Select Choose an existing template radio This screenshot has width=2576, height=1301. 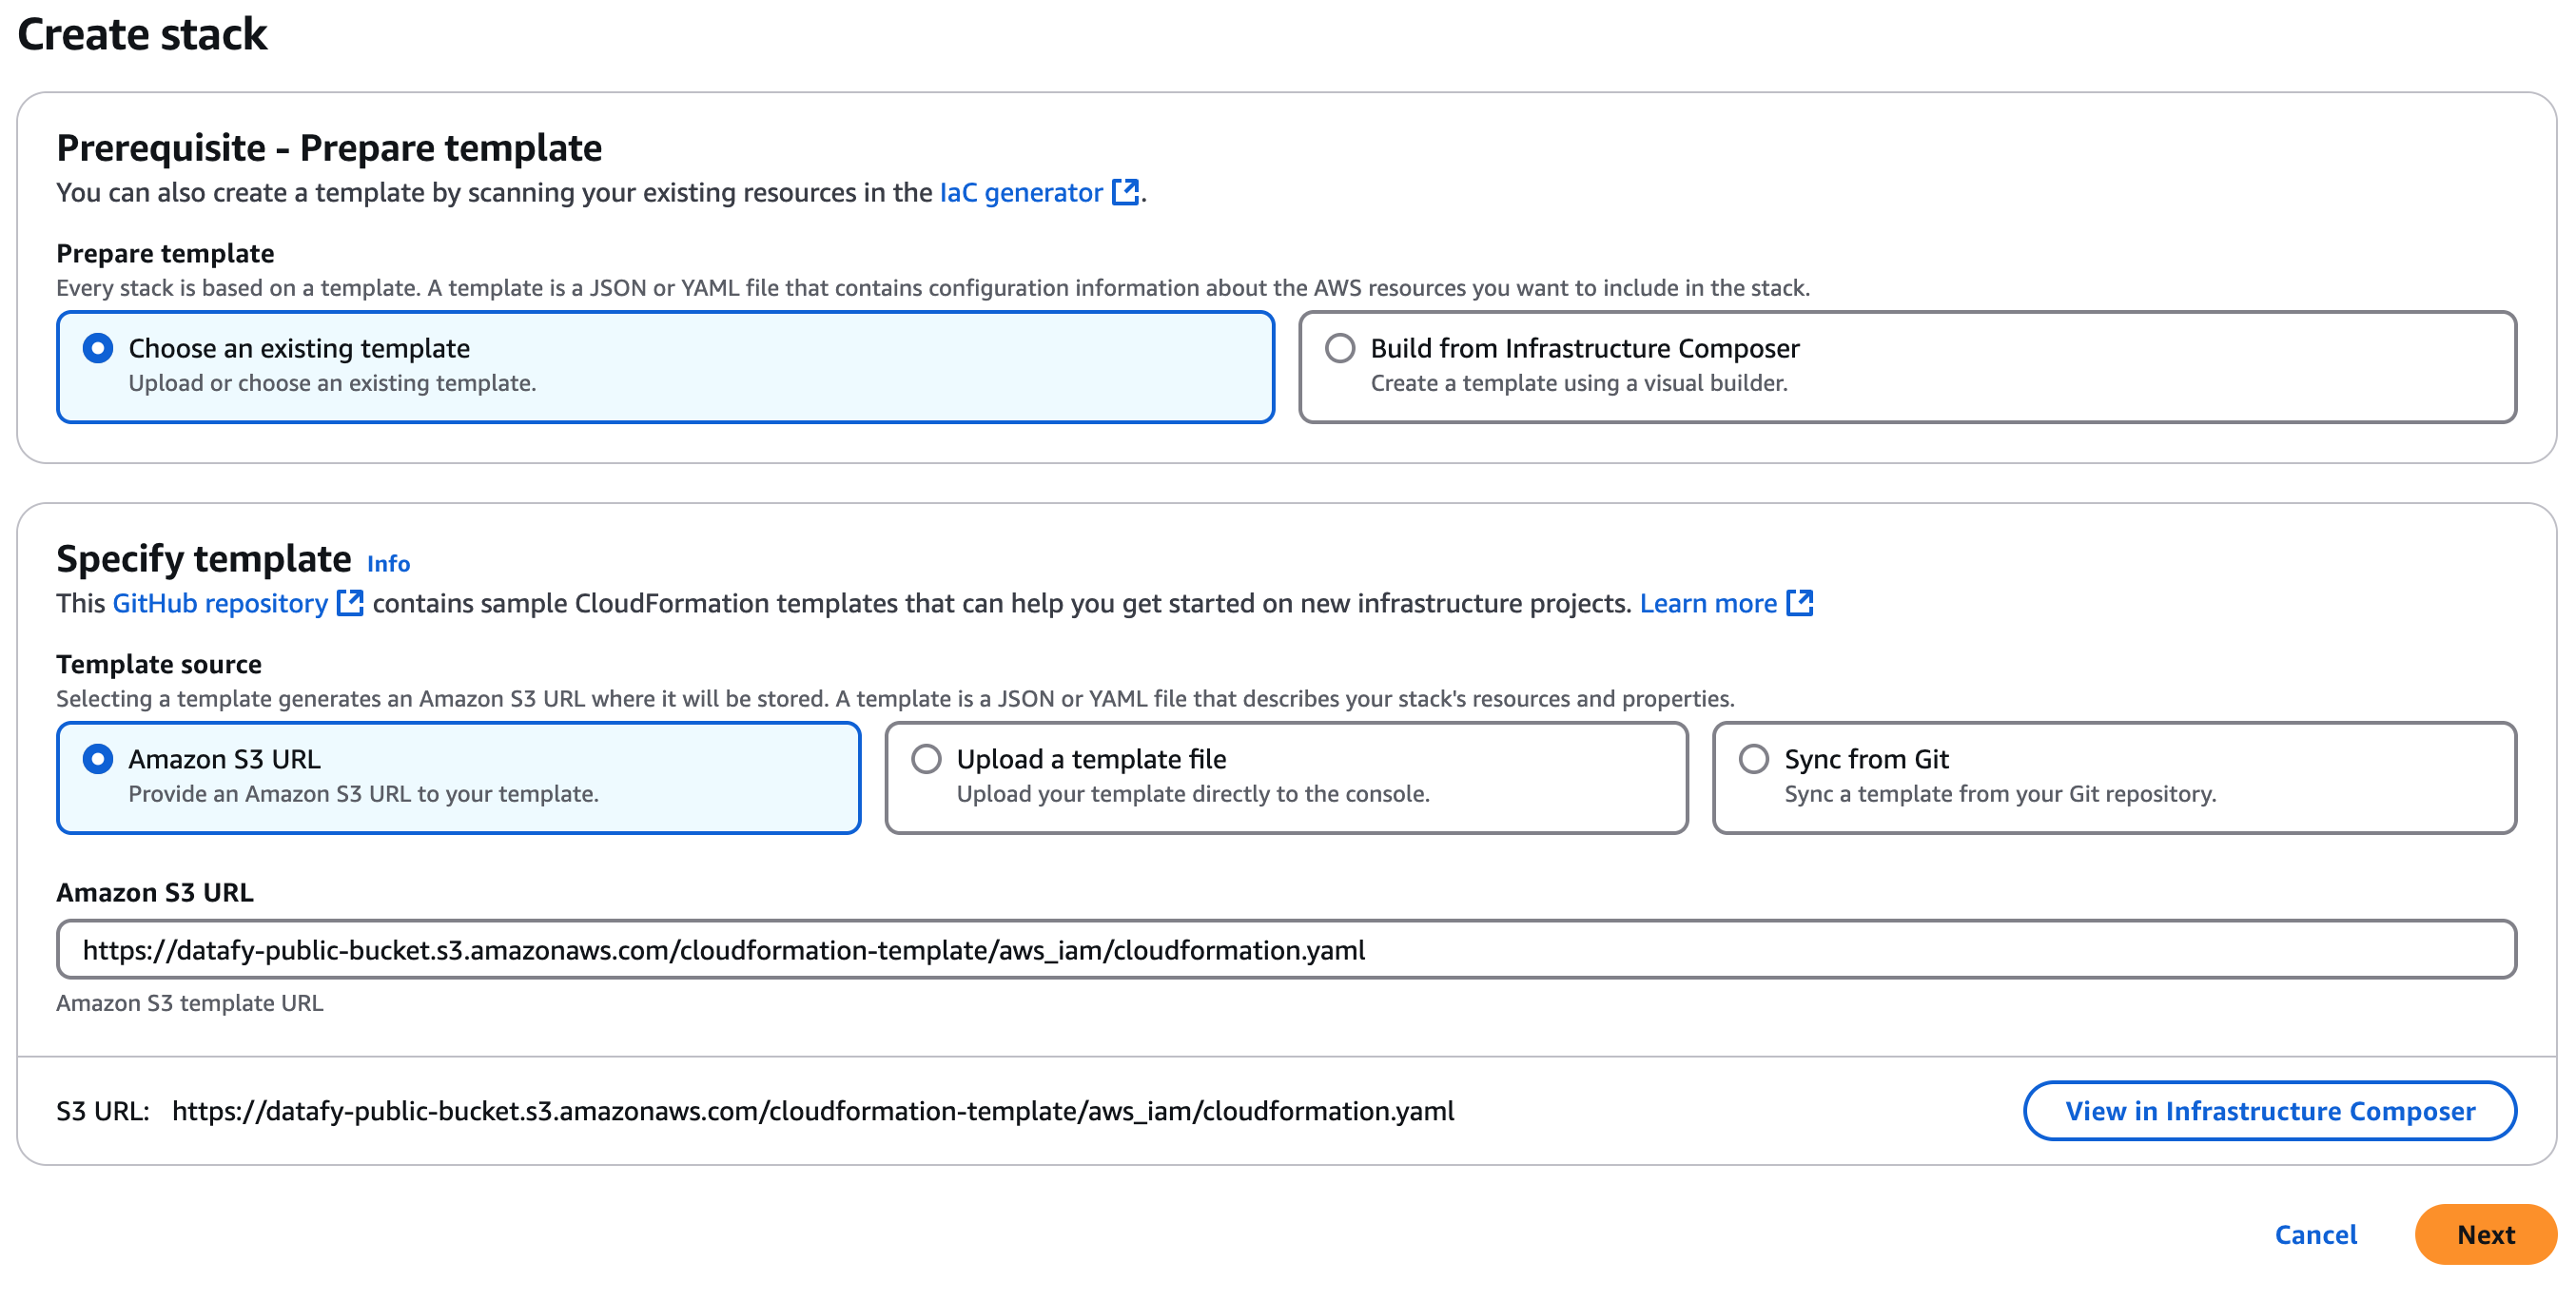click(x=98, y=348)
